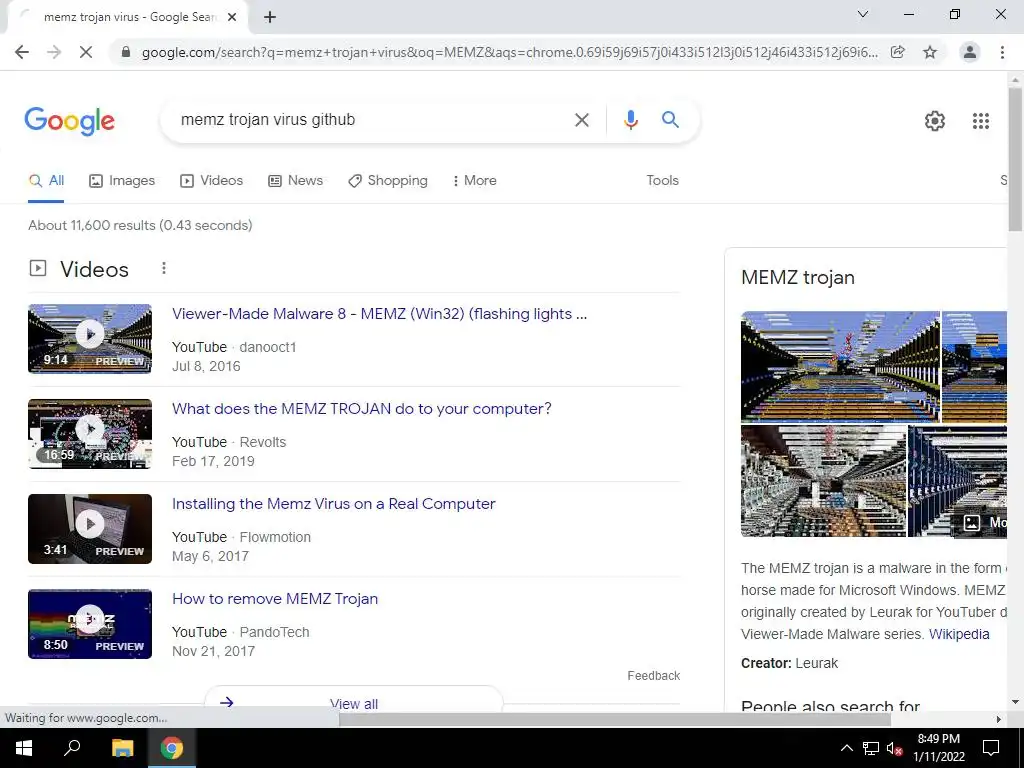
Task: Open Windows taskbar search
Action: 72,748
